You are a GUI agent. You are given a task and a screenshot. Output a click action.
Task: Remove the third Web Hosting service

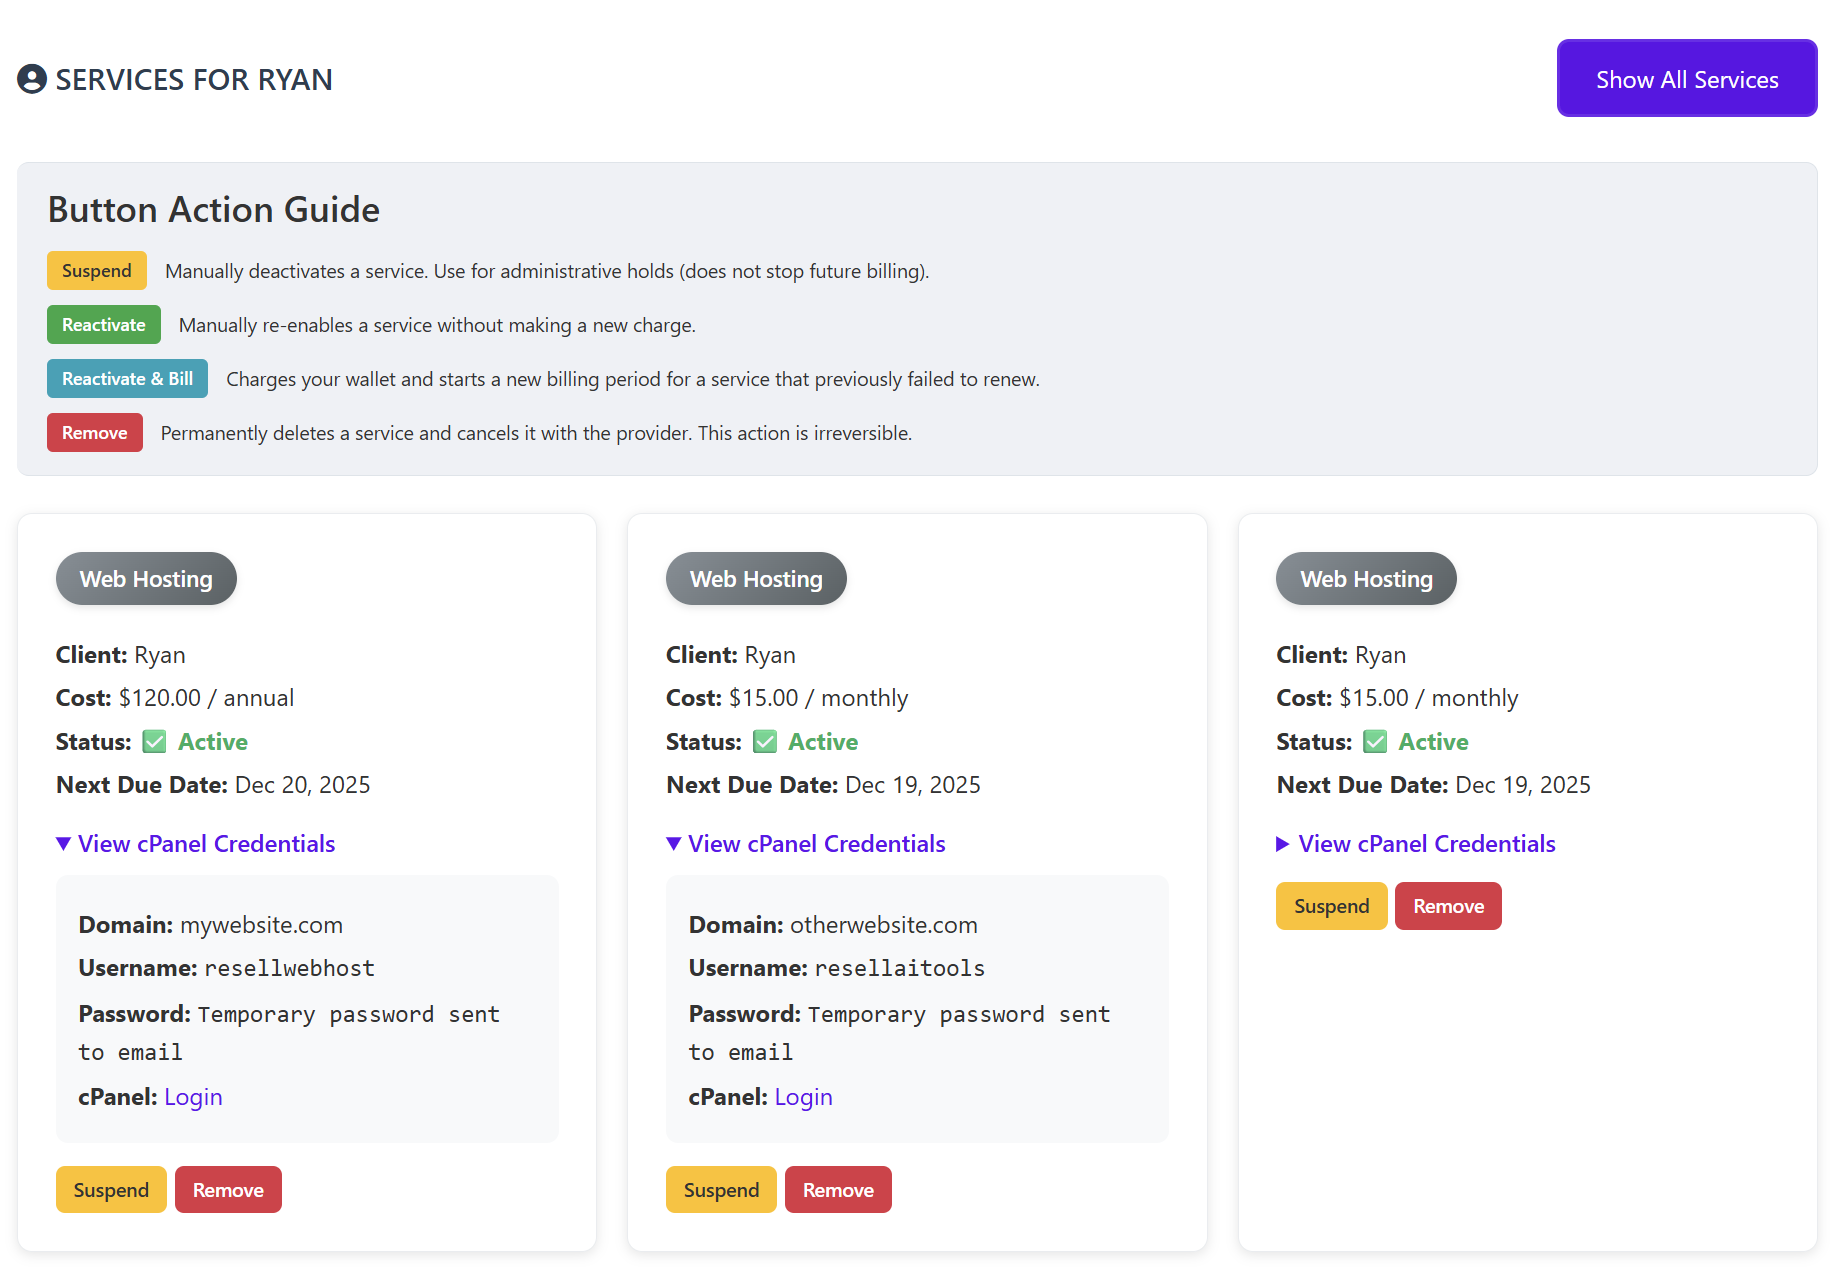pos(1448,906)
